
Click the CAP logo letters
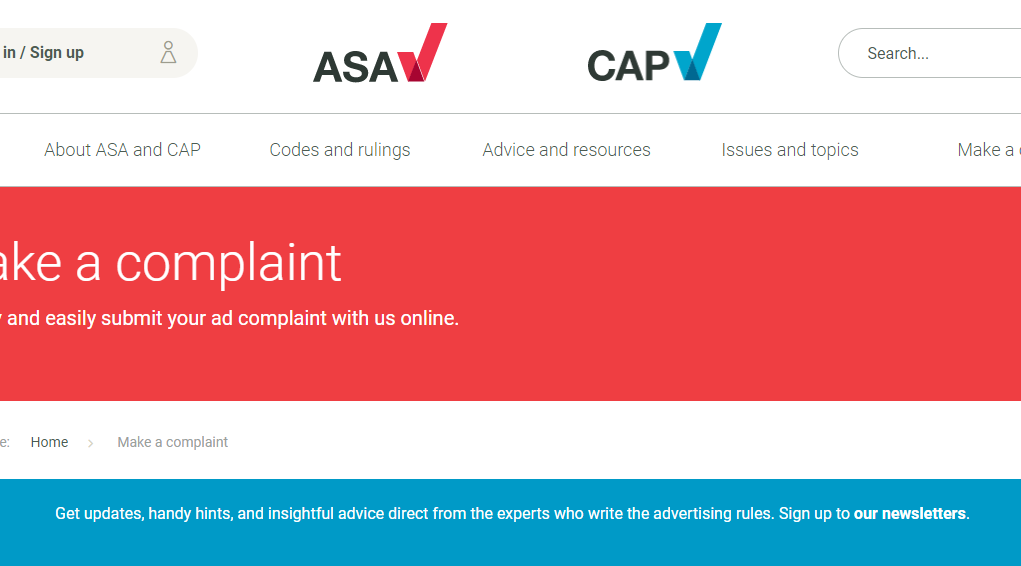pyautogui.click(x=628, y=67)
